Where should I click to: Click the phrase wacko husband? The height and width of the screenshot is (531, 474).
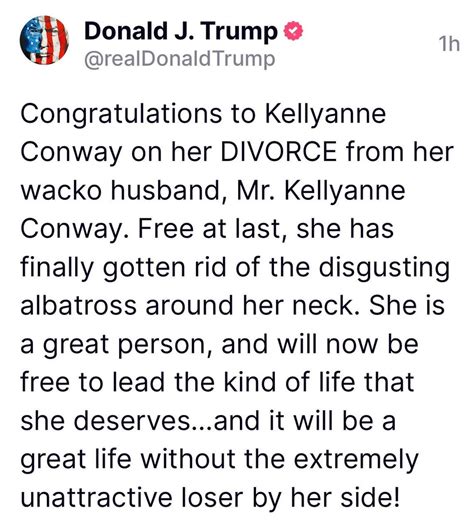[121, 190]
